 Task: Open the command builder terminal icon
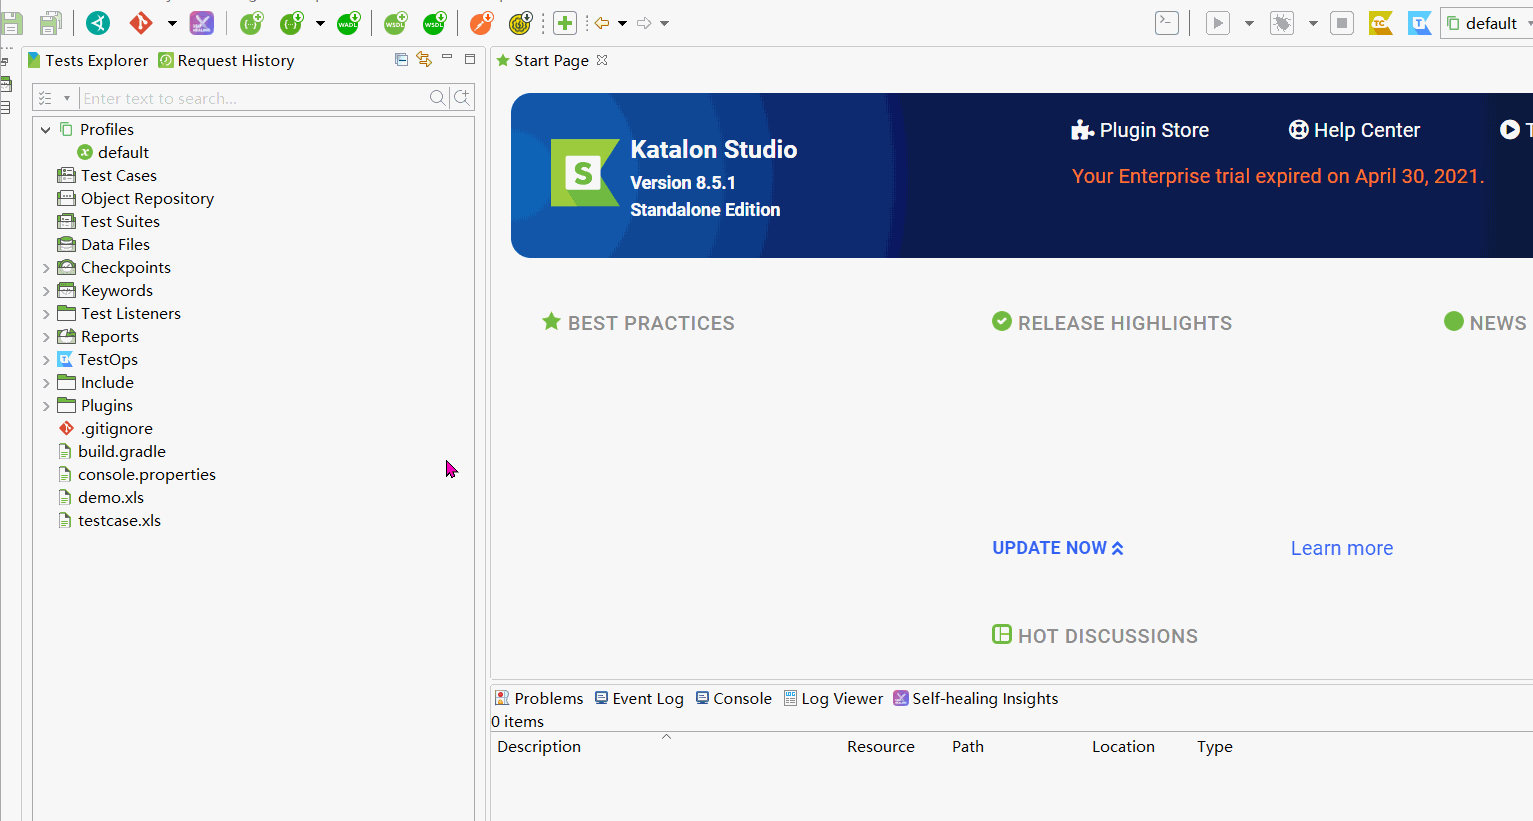[x=1167, y=23]
